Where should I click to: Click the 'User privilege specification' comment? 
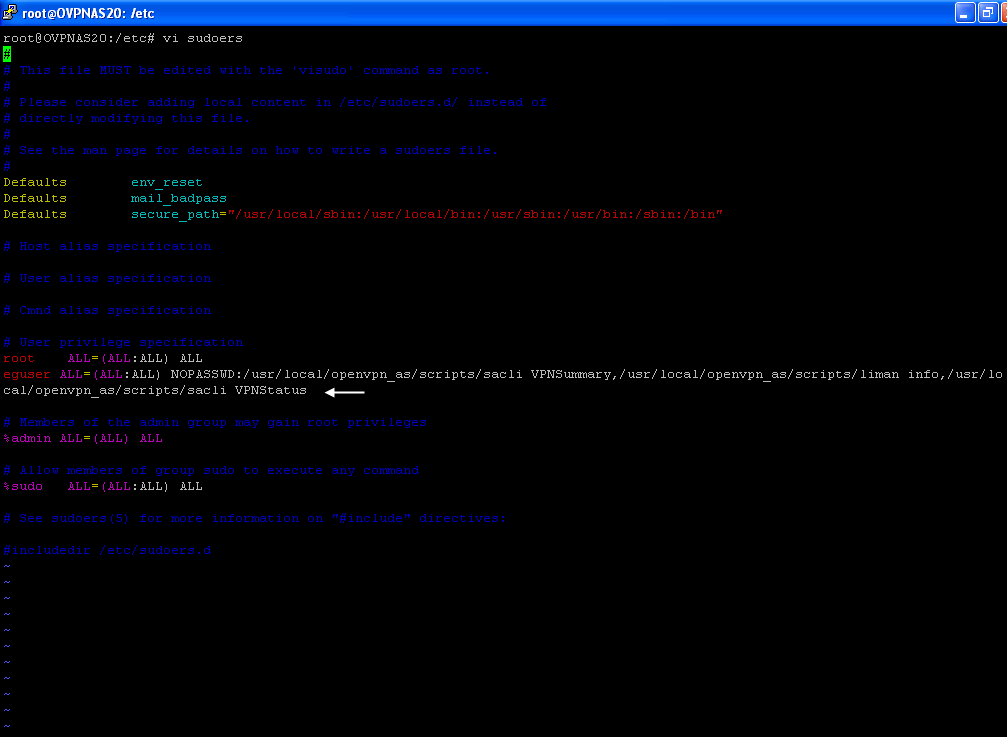(123, 343)
